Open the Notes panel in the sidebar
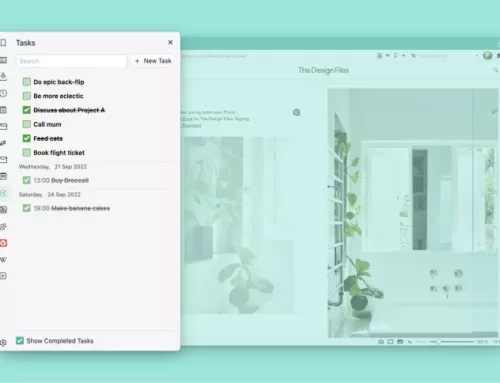 [3, 110]
